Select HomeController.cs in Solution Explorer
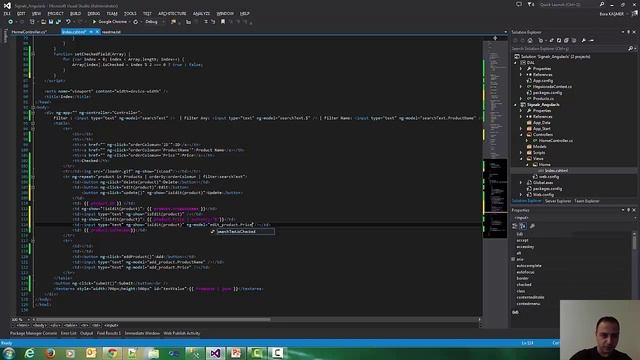The height and width of the screenshot is (360, 640). 556,141
